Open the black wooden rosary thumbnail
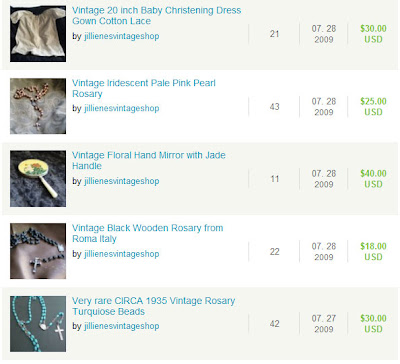 point(38,251)
